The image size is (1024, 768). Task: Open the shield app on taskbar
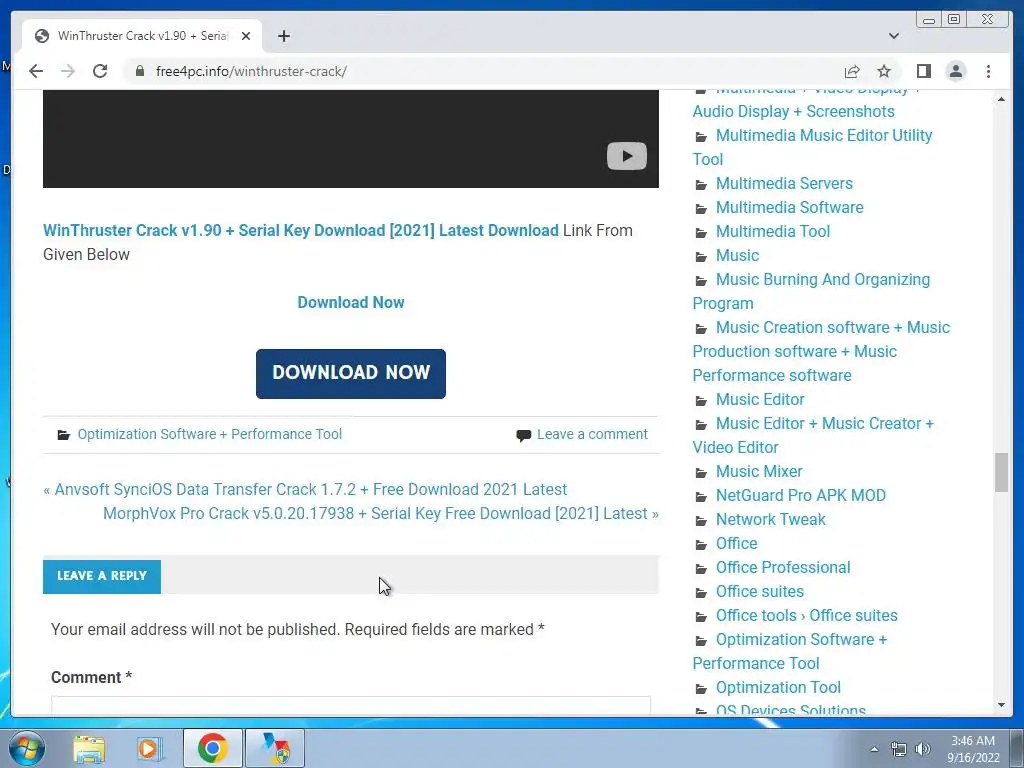[x=275, y=748]
